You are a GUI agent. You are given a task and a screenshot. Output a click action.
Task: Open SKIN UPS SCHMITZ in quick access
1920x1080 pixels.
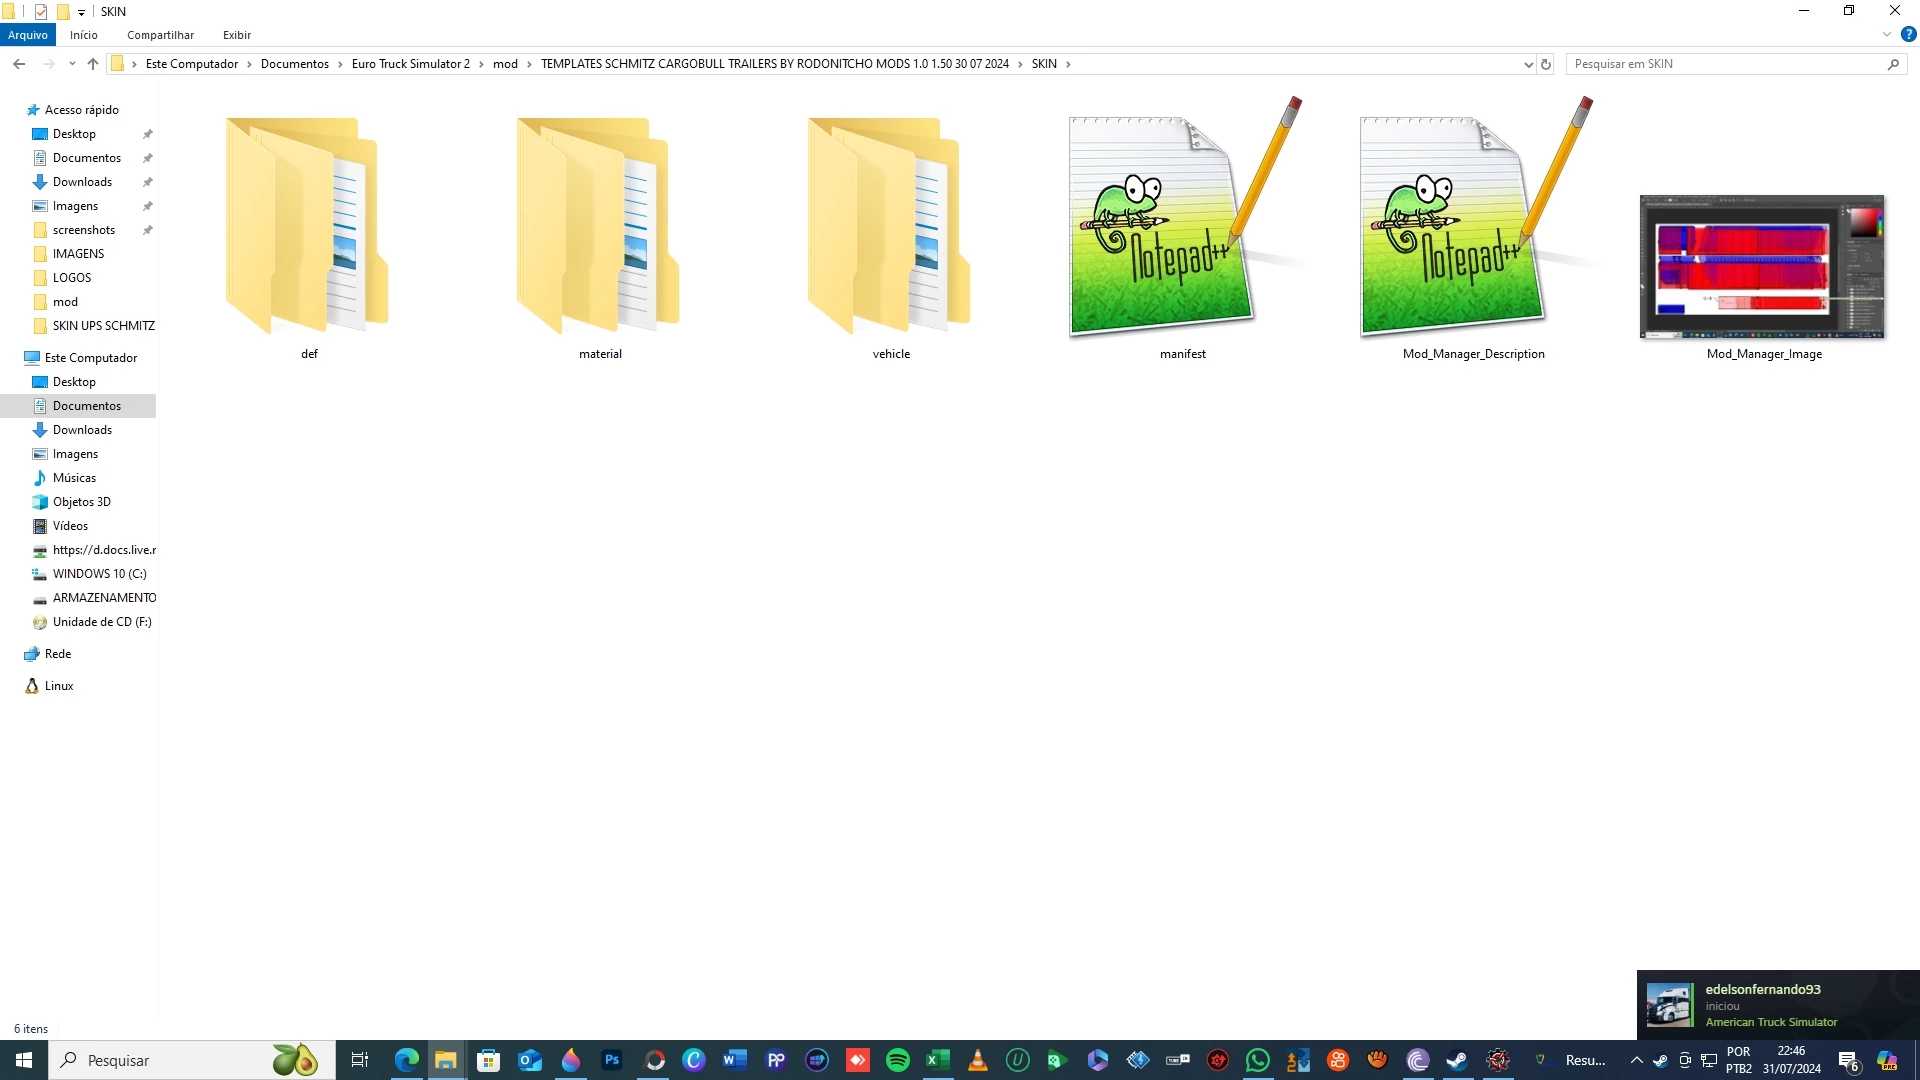click(x=103, y=326)
